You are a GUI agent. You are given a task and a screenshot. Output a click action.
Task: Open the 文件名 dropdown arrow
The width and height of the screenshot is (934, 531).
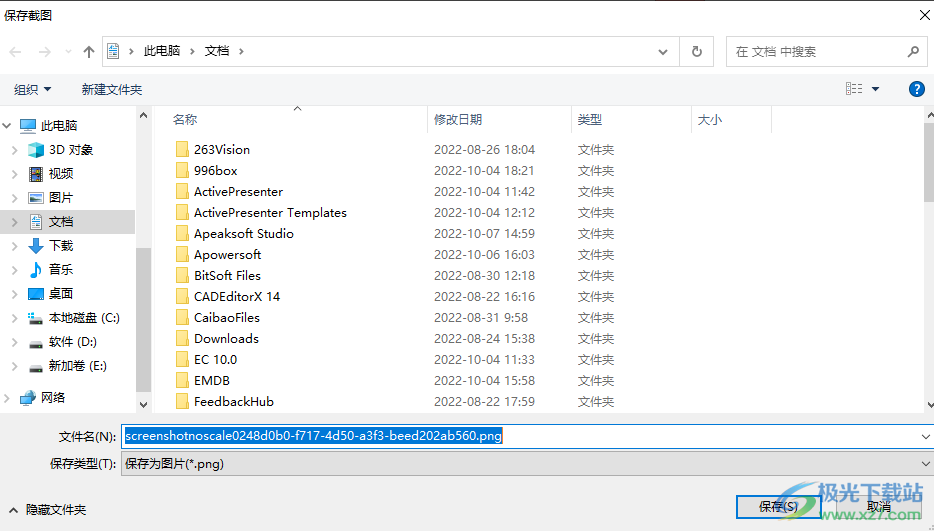(925, 437)
